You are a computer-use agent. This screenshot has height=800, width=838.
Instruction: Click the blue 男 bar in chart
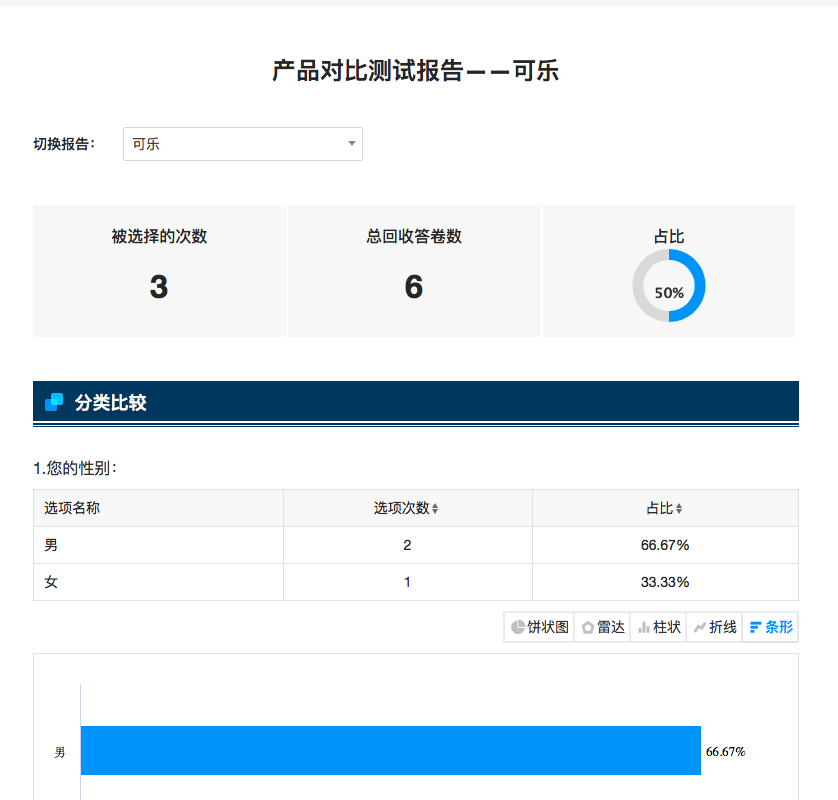pyautogui.click(x=391, y=750)
